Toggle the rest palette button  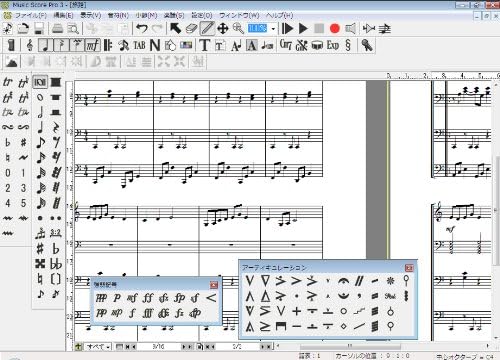point(61,45)
